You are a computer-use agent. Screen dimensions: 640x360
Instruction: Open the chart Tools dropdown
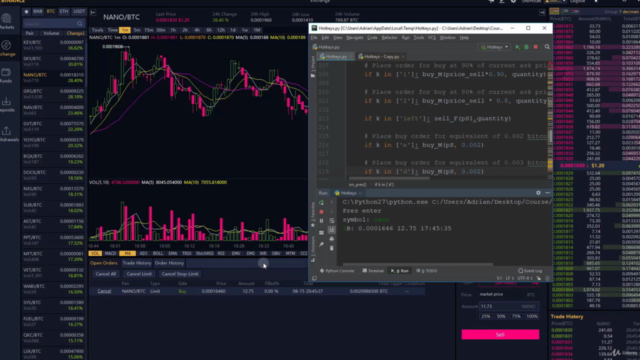point(98,30)
